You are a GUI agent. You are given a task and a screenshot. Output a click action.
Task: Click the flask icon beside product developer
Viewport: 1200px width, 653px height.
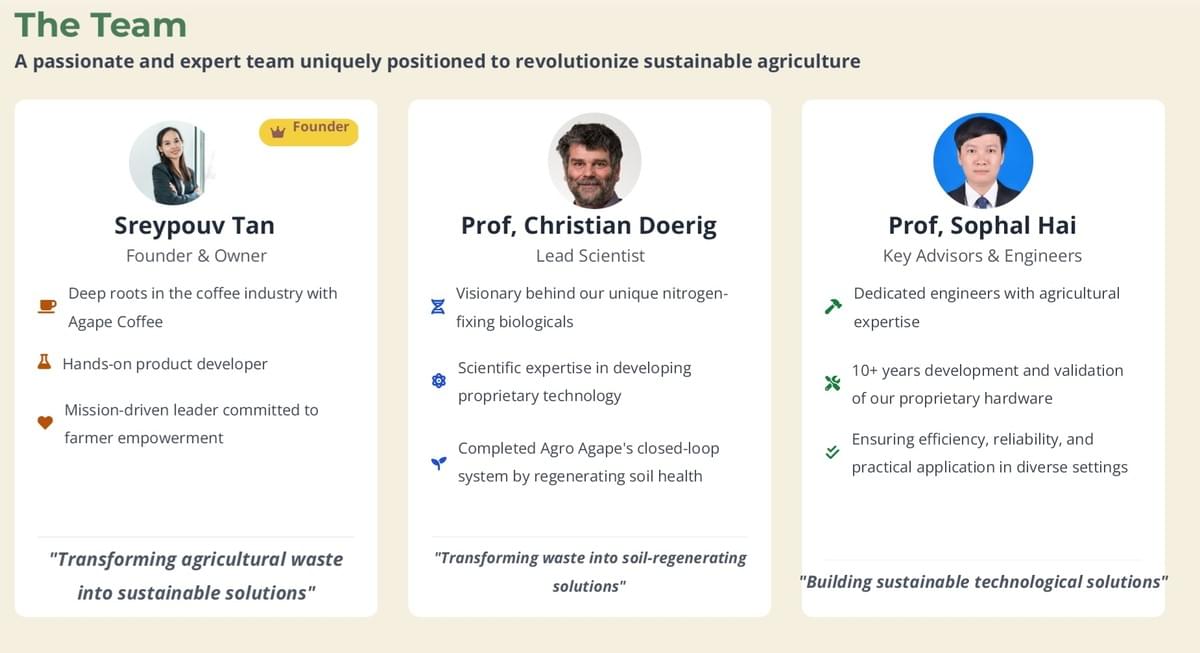tap(44, 363)
